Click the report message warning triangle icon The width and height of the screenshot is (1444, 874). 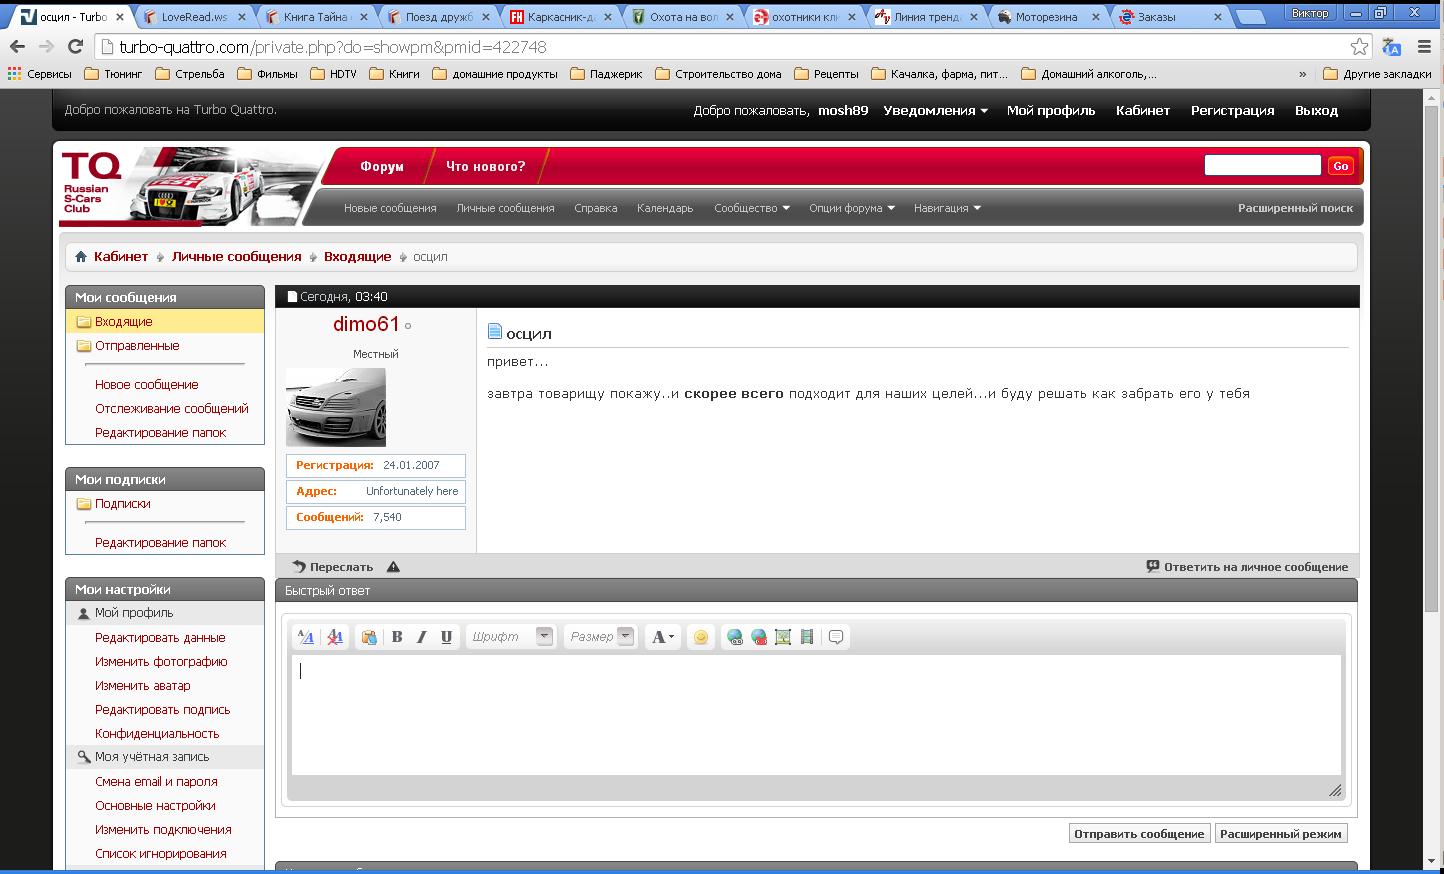pos(393,567)
